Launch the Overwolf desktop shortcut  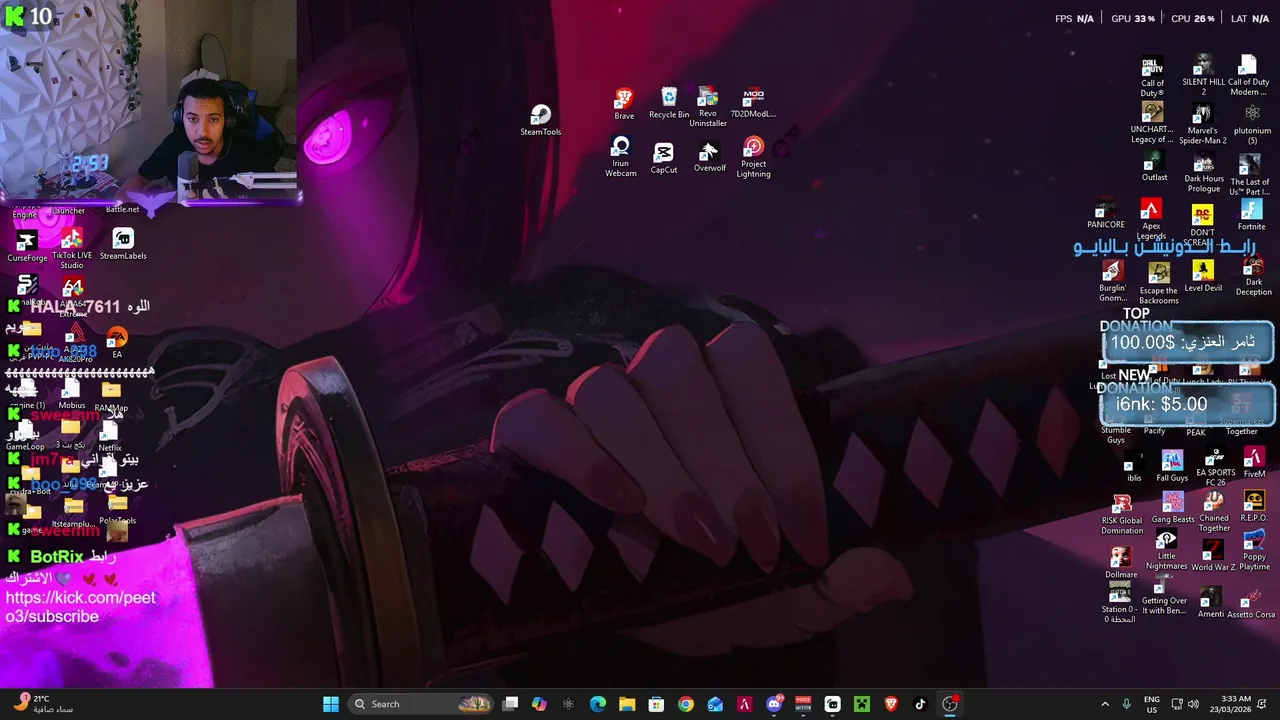point(709,157)
